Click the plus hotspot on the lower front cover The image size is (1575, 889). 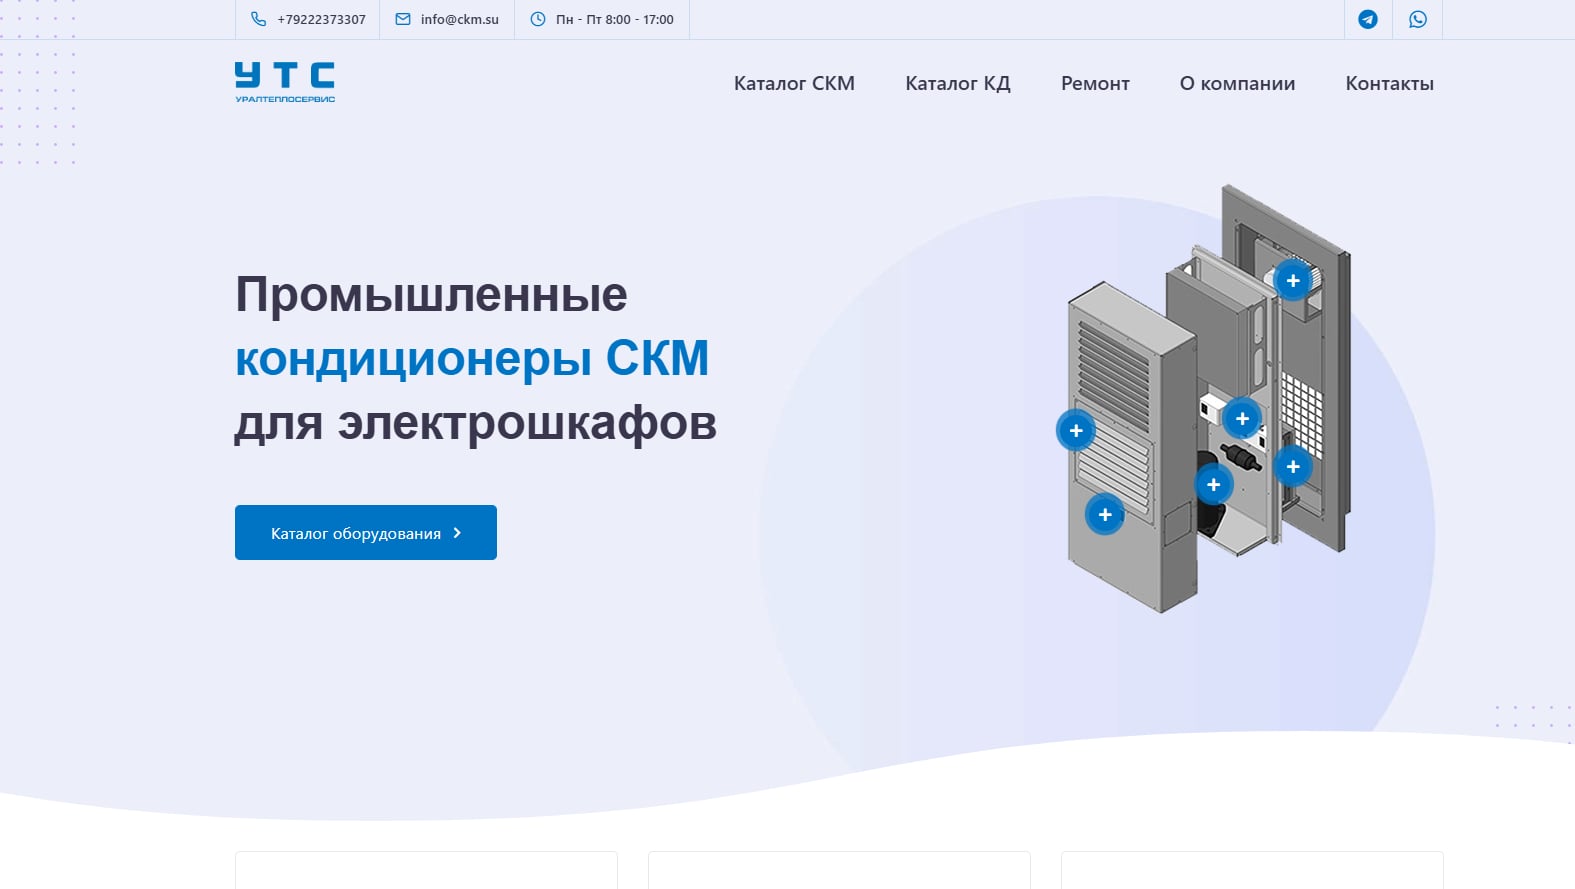tap(1105, 515)
